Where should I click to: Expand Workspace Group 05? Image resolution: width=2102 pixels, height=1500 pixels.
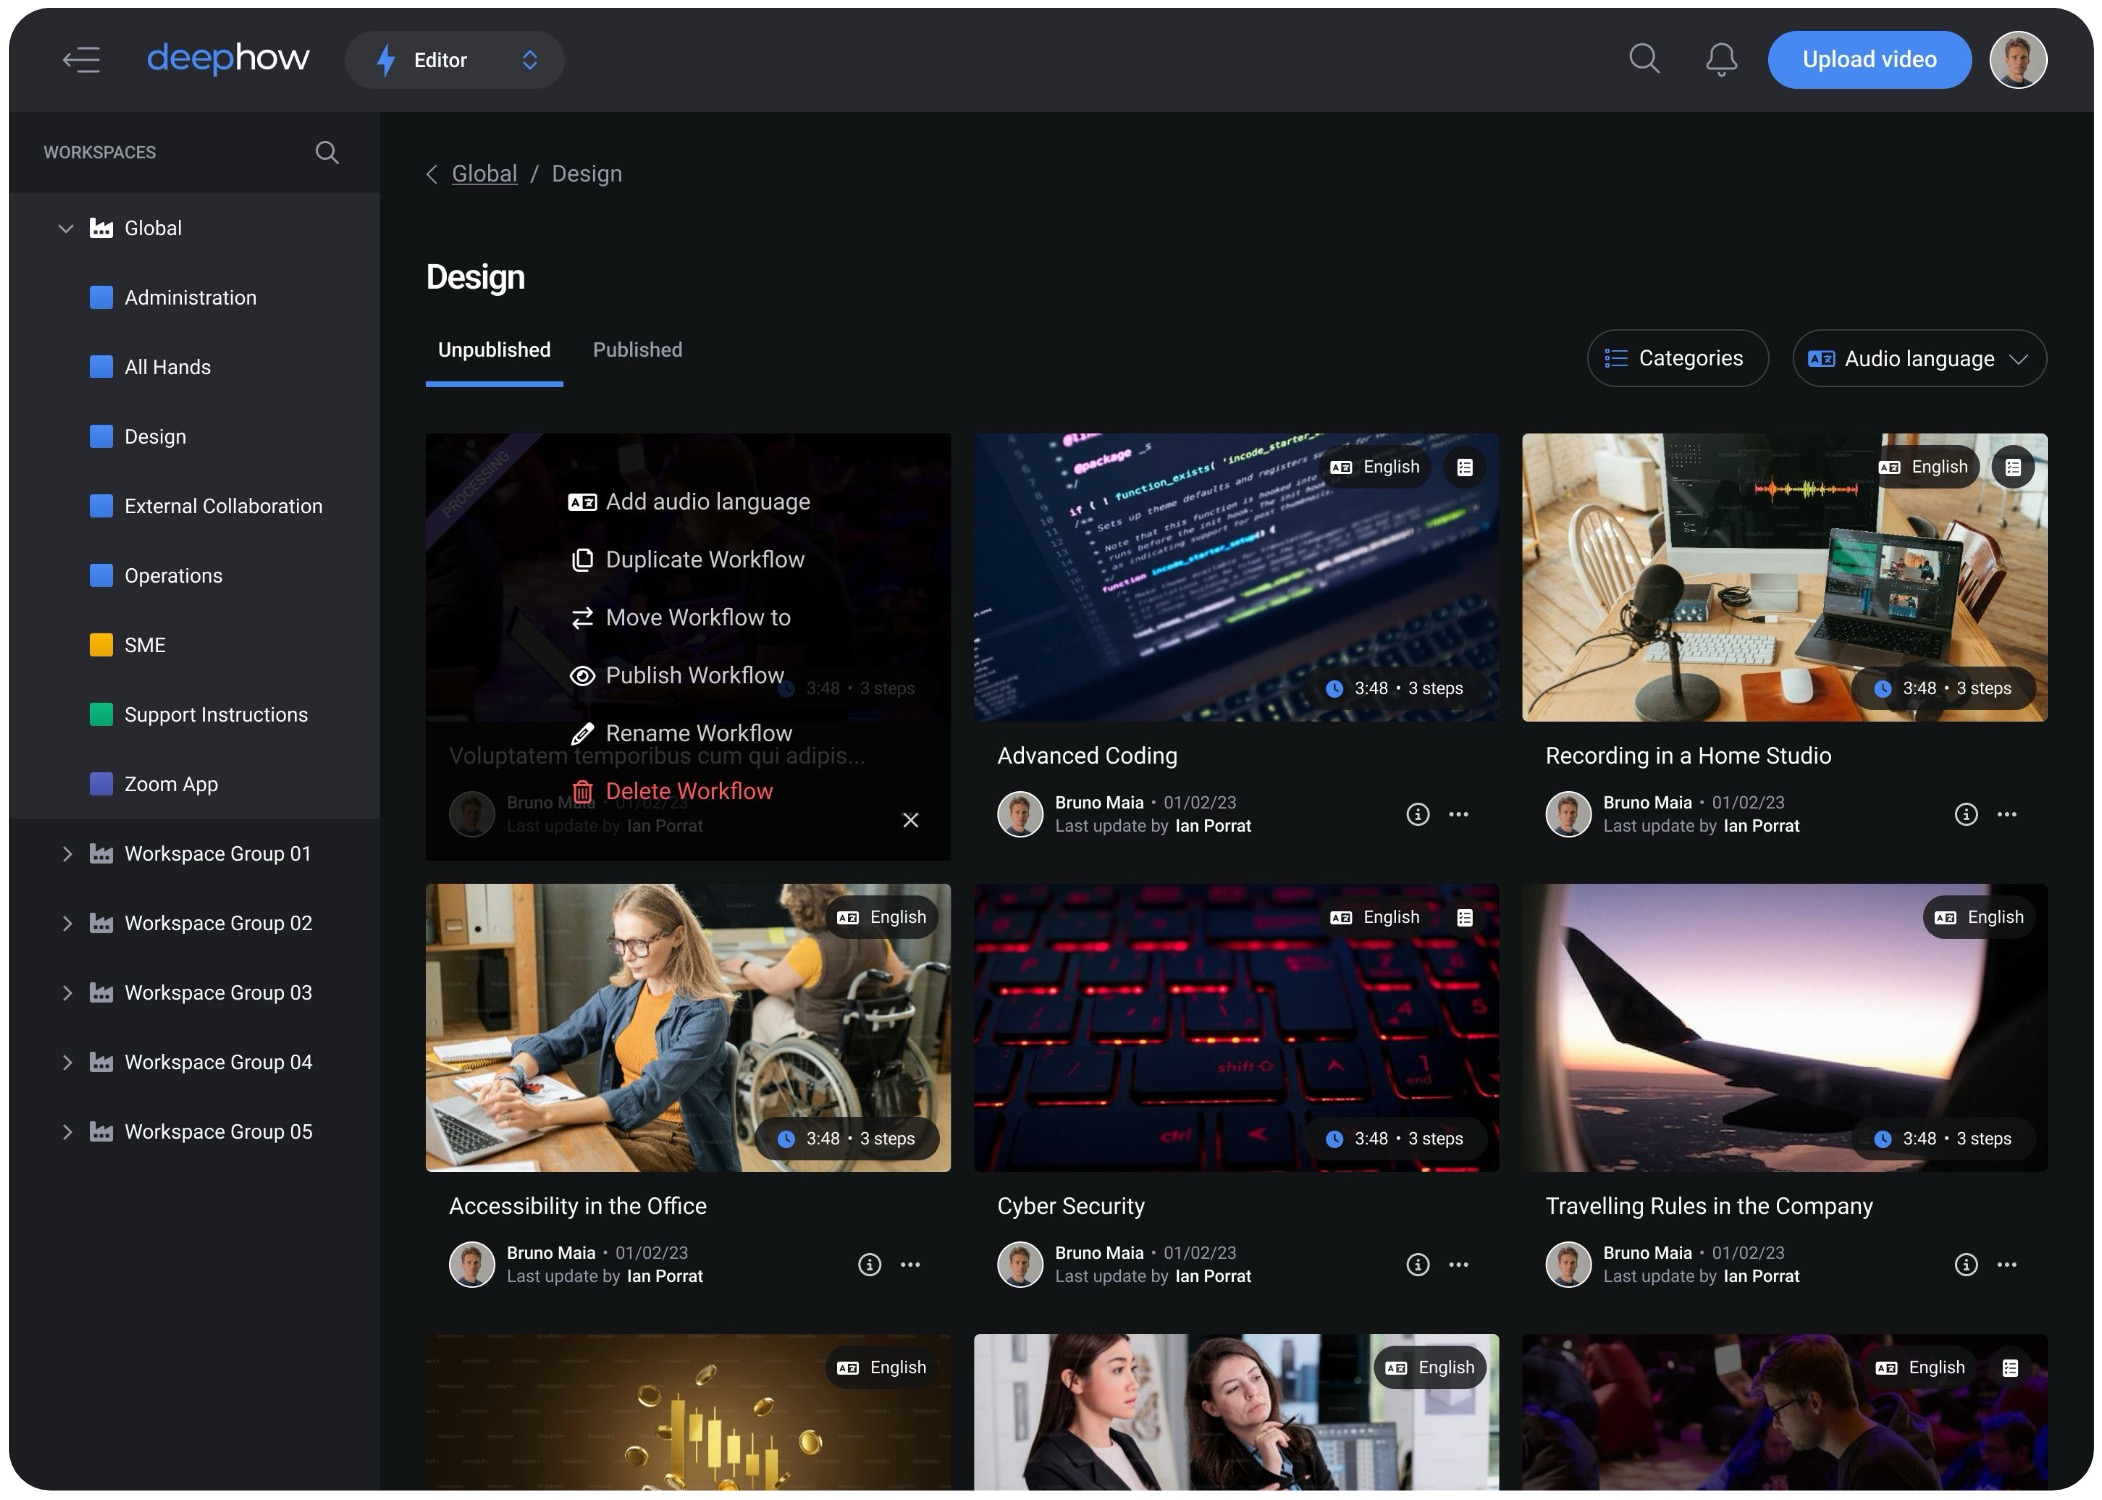tap(67, 1132)
